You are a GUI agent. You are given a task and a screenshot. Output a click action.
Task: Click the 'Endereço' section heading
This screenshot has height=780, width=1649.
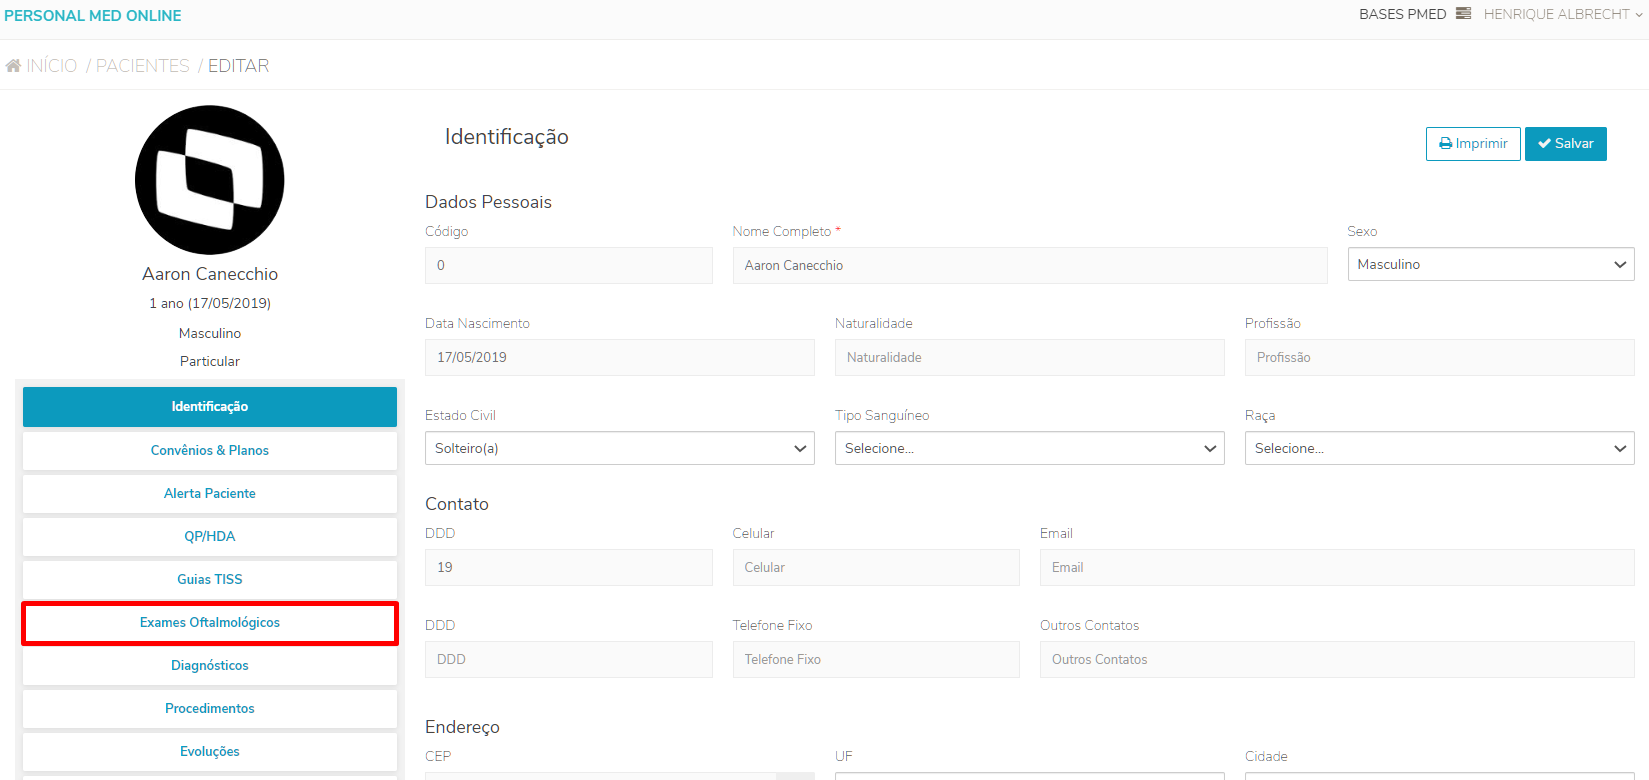click(x=462, y=727)
